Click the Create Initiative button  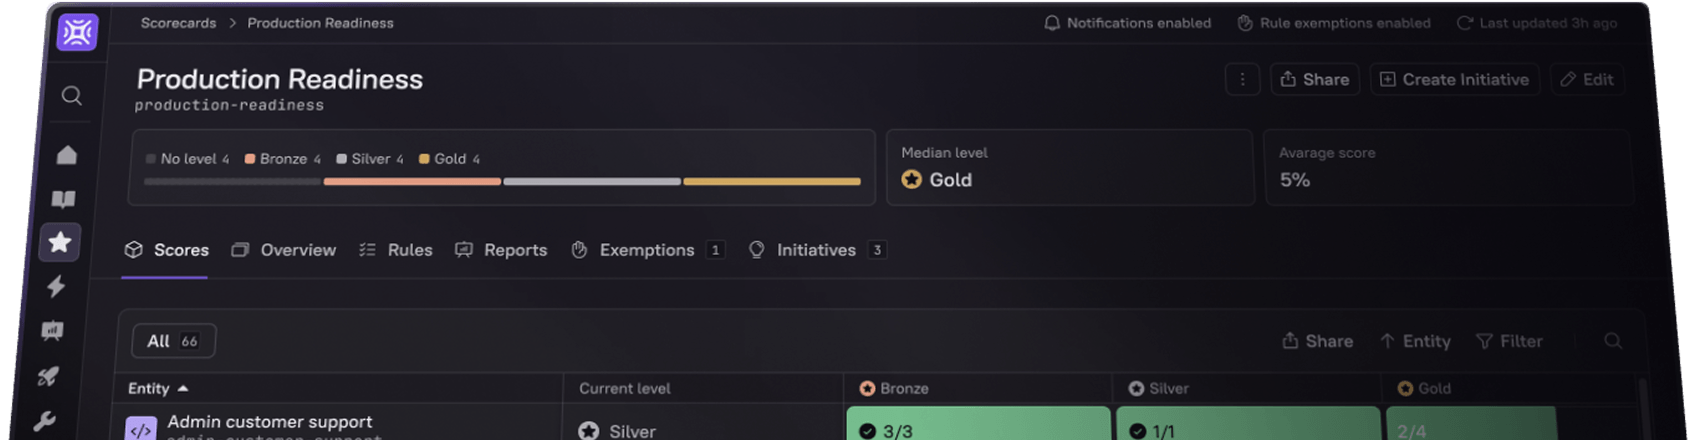coord(1454,79)
